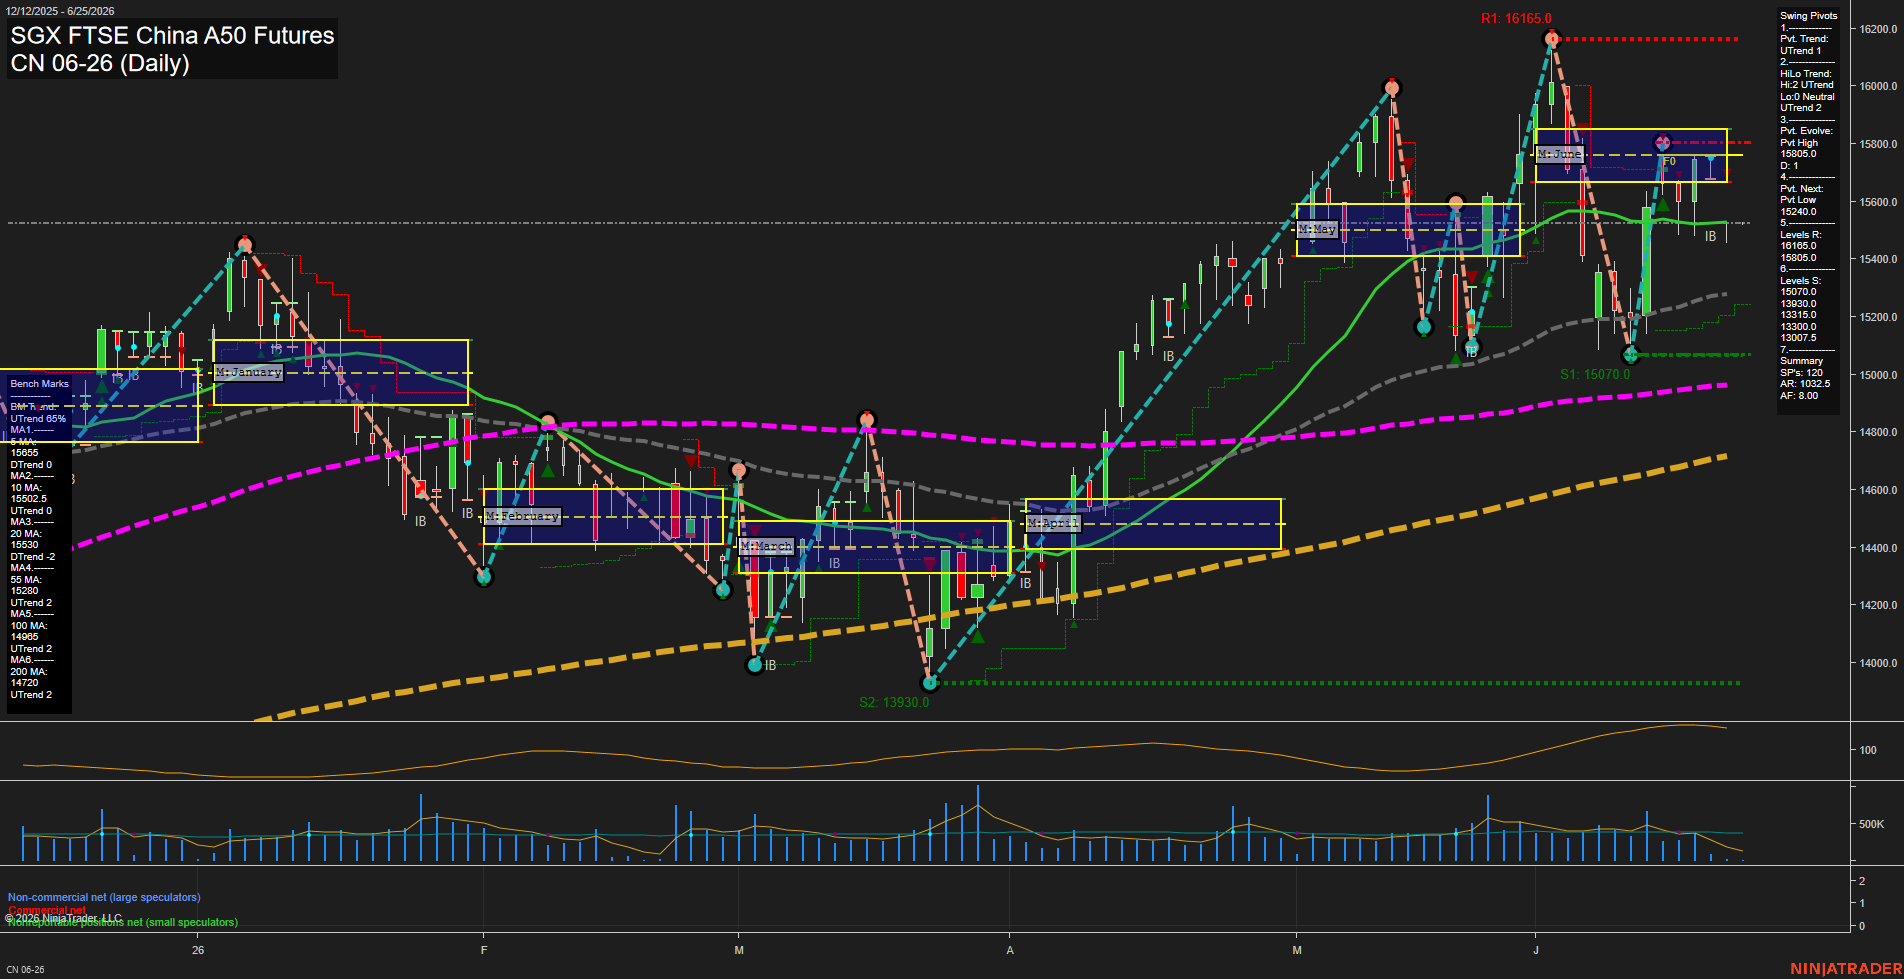1904x979 pixels.
Task: Click the 100 indicator axis label
Action: pyautogui.click(x=1868, y=750)
